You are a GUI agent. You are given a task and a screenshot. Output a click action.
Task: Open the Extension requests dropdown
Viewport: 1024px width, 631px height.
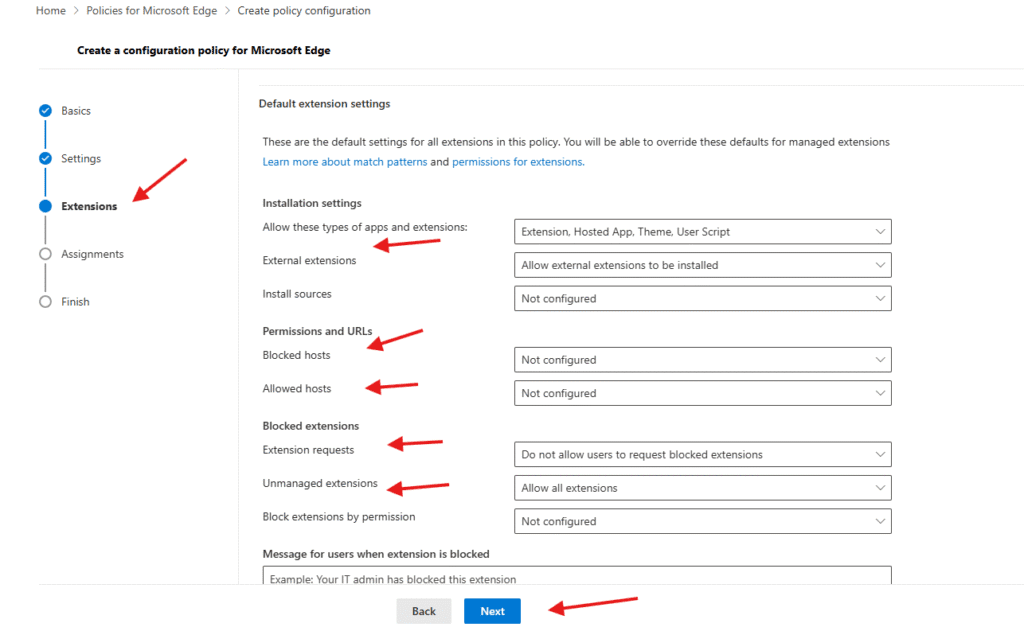coord(702,455)
